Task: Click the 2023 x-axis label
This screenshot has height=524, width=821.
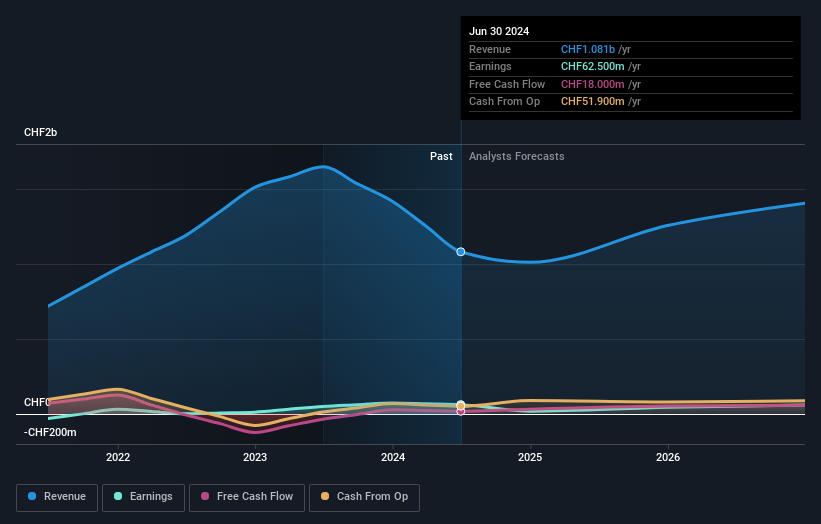Action: 255,457
